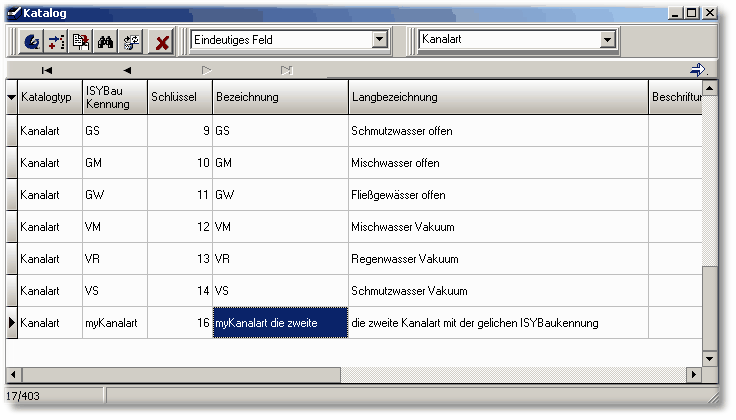Click the horizontal scrollbar thumb
This screenshot has width=736, height=420.
point(181,374)
